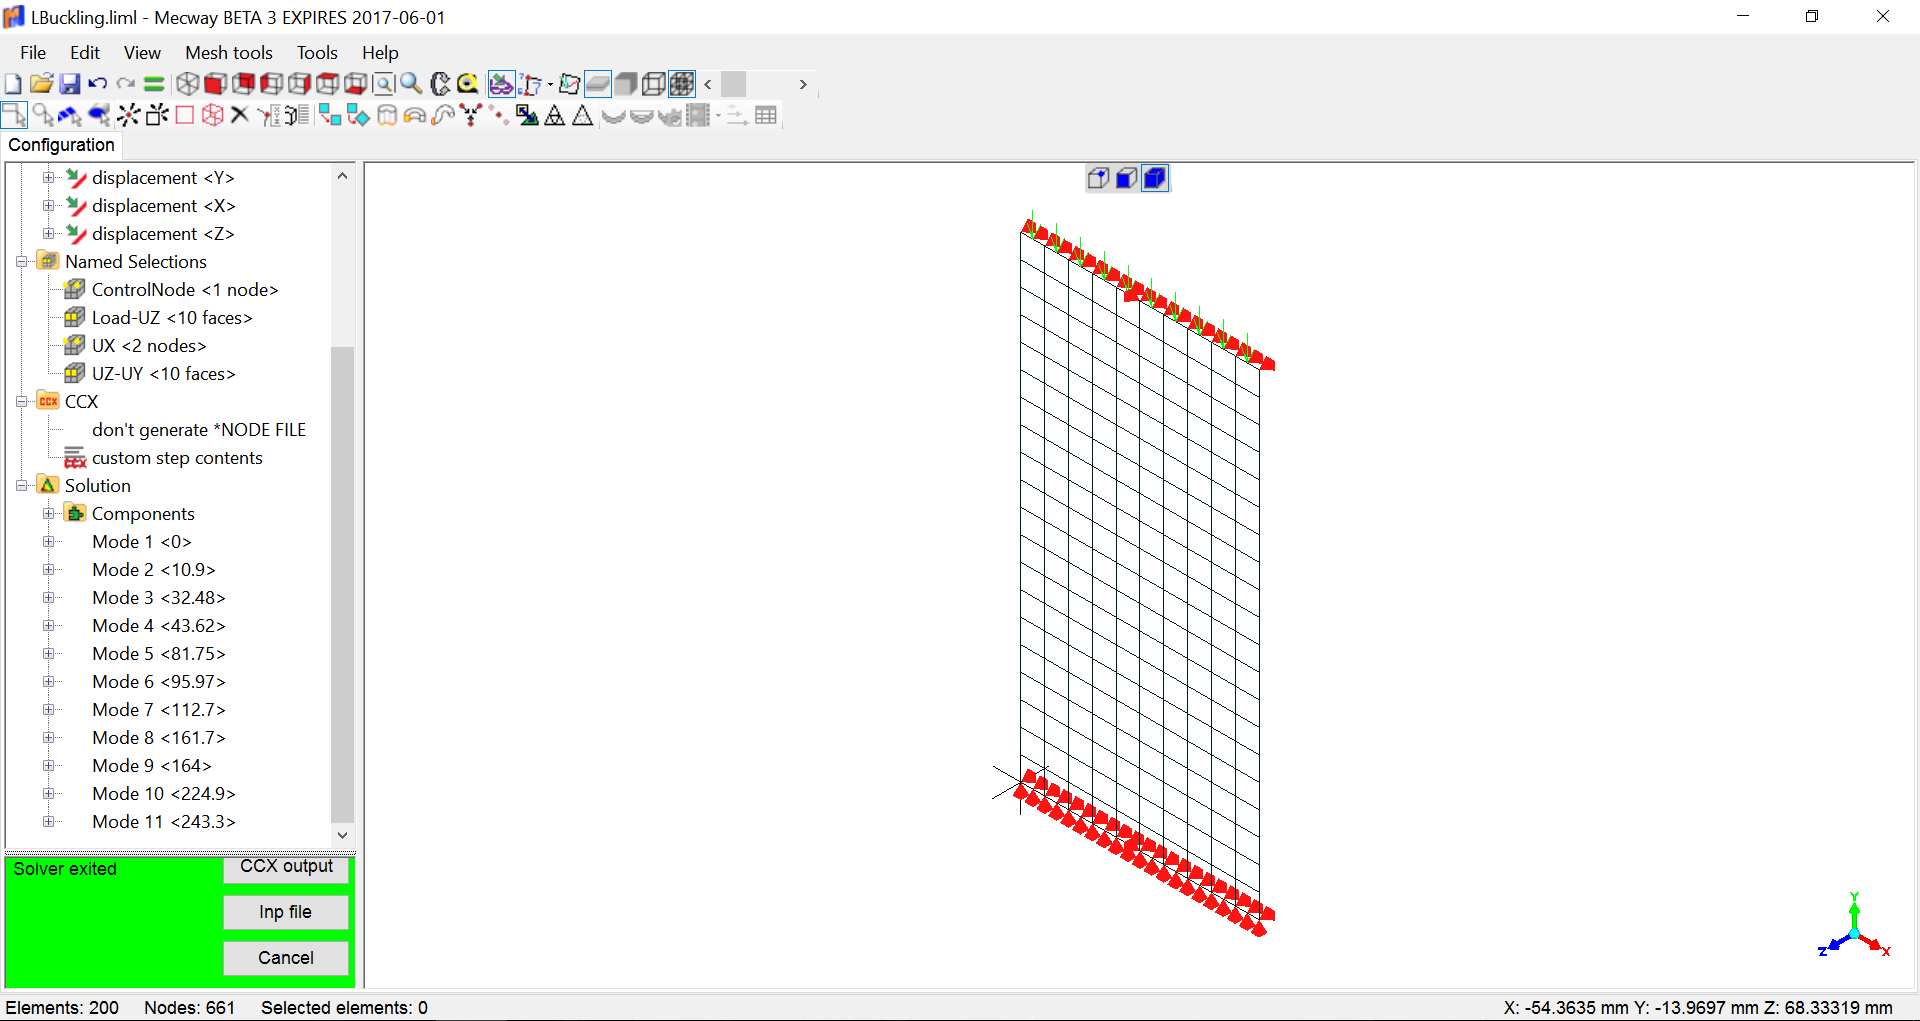Toggle the show-elements glasses button
This screenshot has height=1021, width=1920.
click(501, 84)
